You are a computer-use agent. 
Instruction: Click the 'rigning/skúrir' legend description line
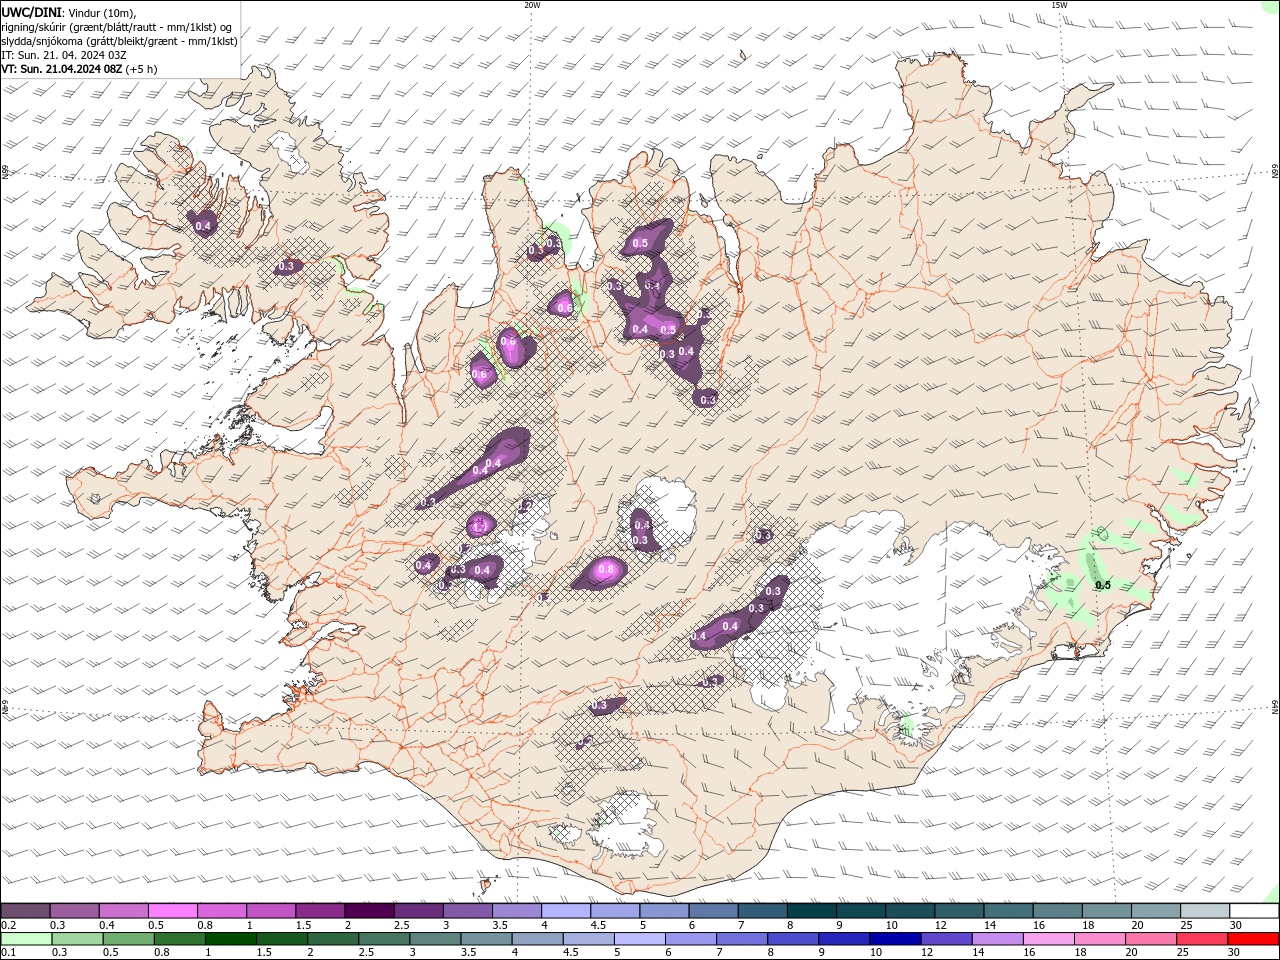117,27
